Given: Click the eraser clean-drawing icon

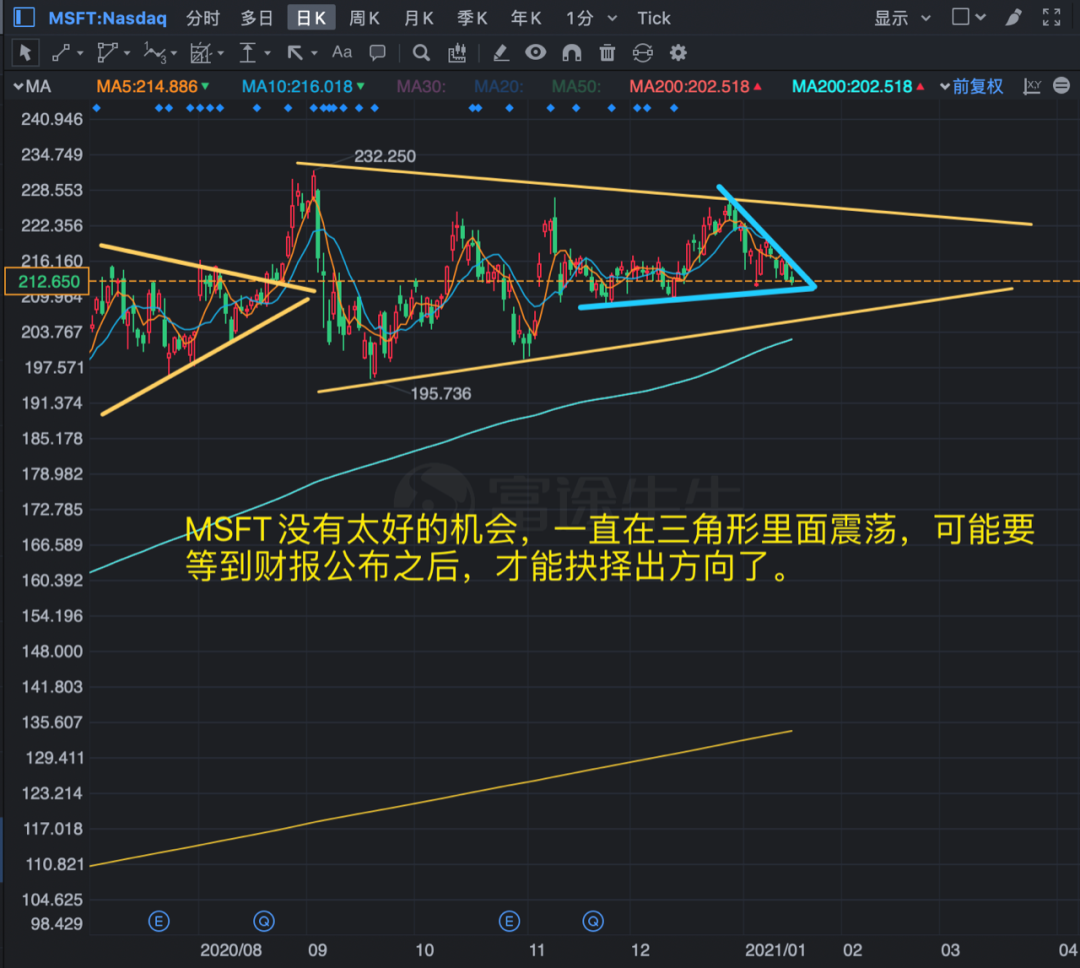Looking at the screenshot, I should coord(501,53).
